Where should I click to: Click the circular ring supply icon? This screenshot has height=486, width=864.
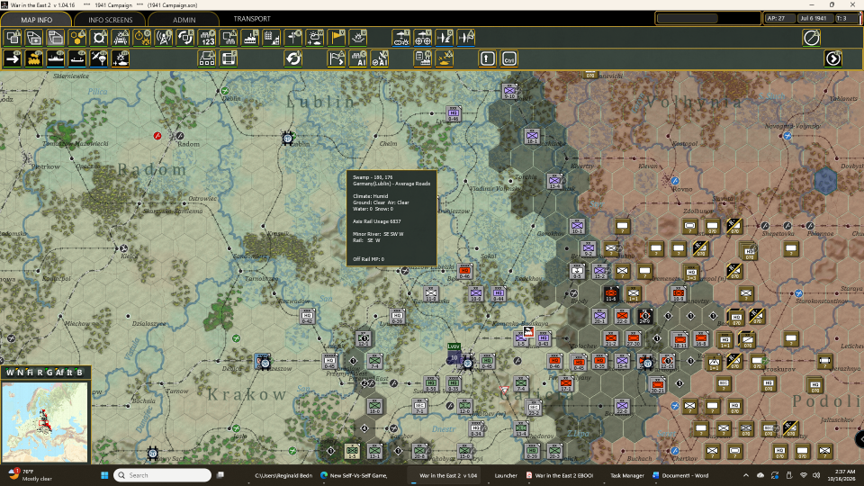pyautogui.click(x=99, y=37)
